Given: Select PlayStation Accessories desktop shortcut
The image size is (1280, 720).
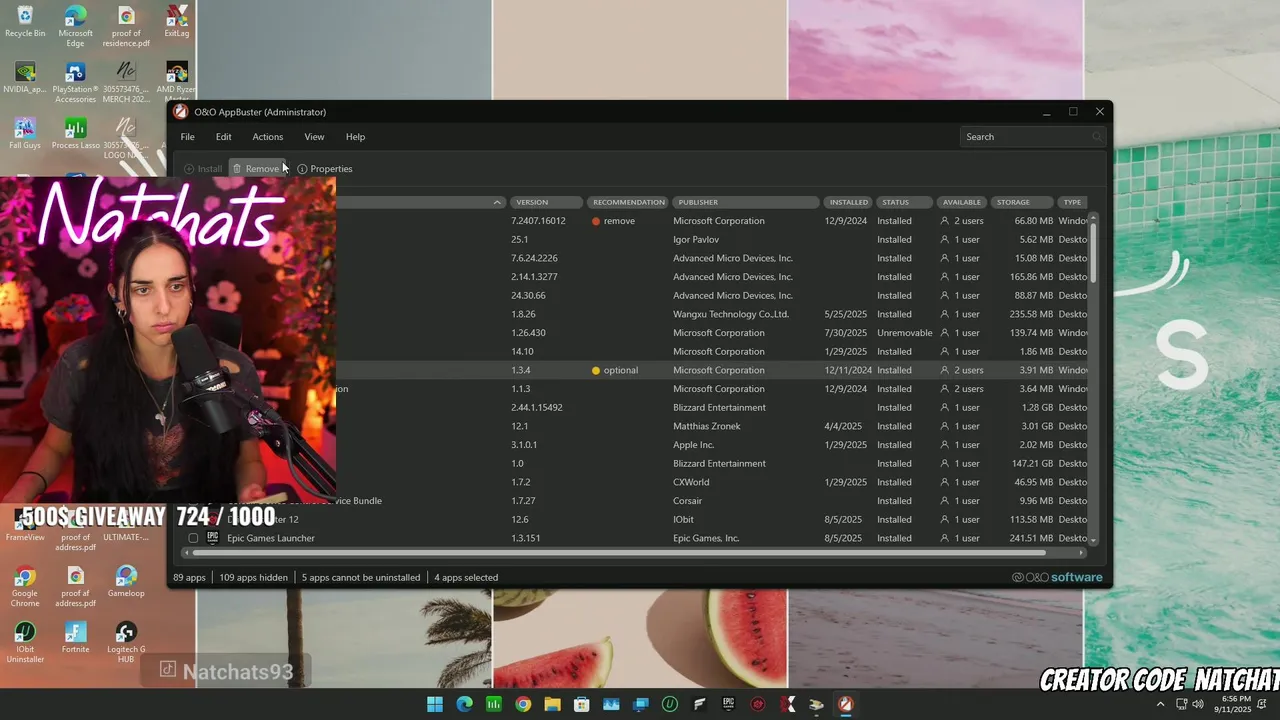Looking at the screenshot, I should pos(75,83).
